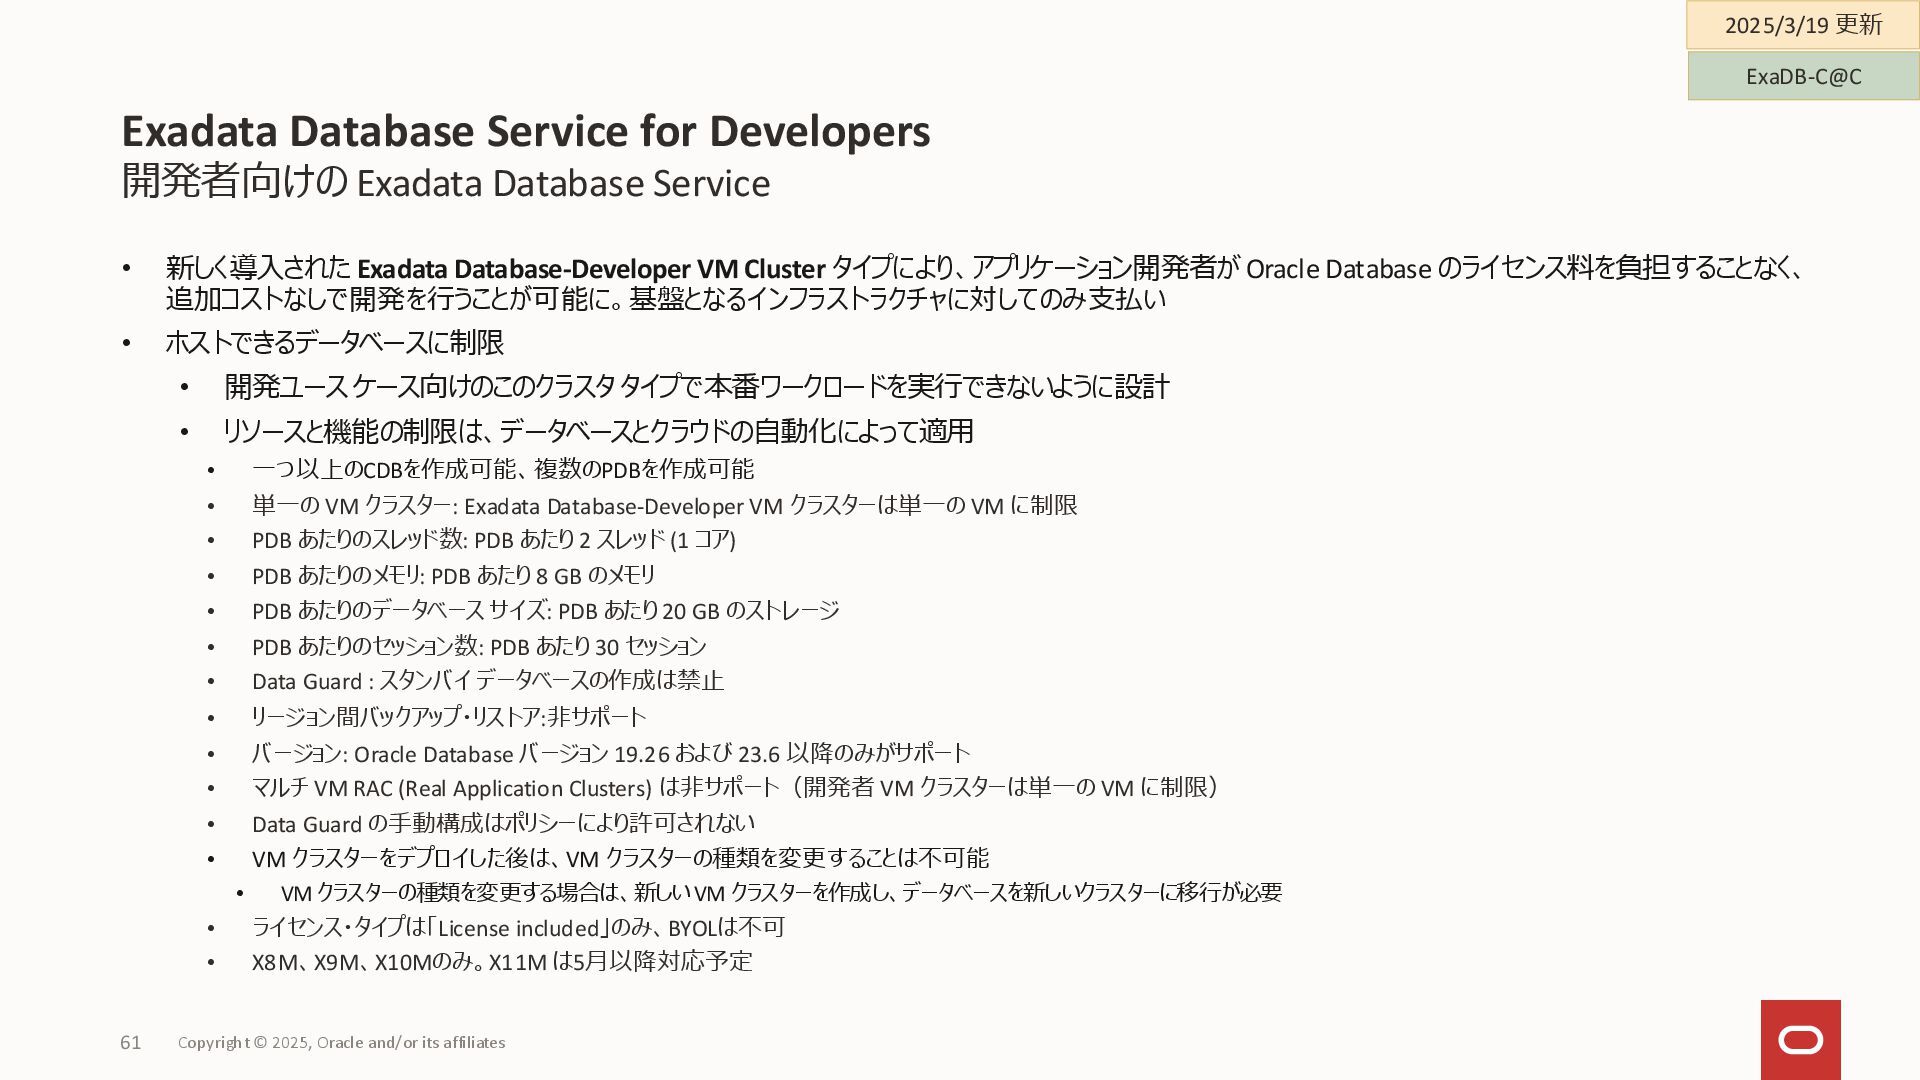Click the line about 8 GB memory per PDB
Viewport: 1920px width, 1080px height.
pos(453,576)
